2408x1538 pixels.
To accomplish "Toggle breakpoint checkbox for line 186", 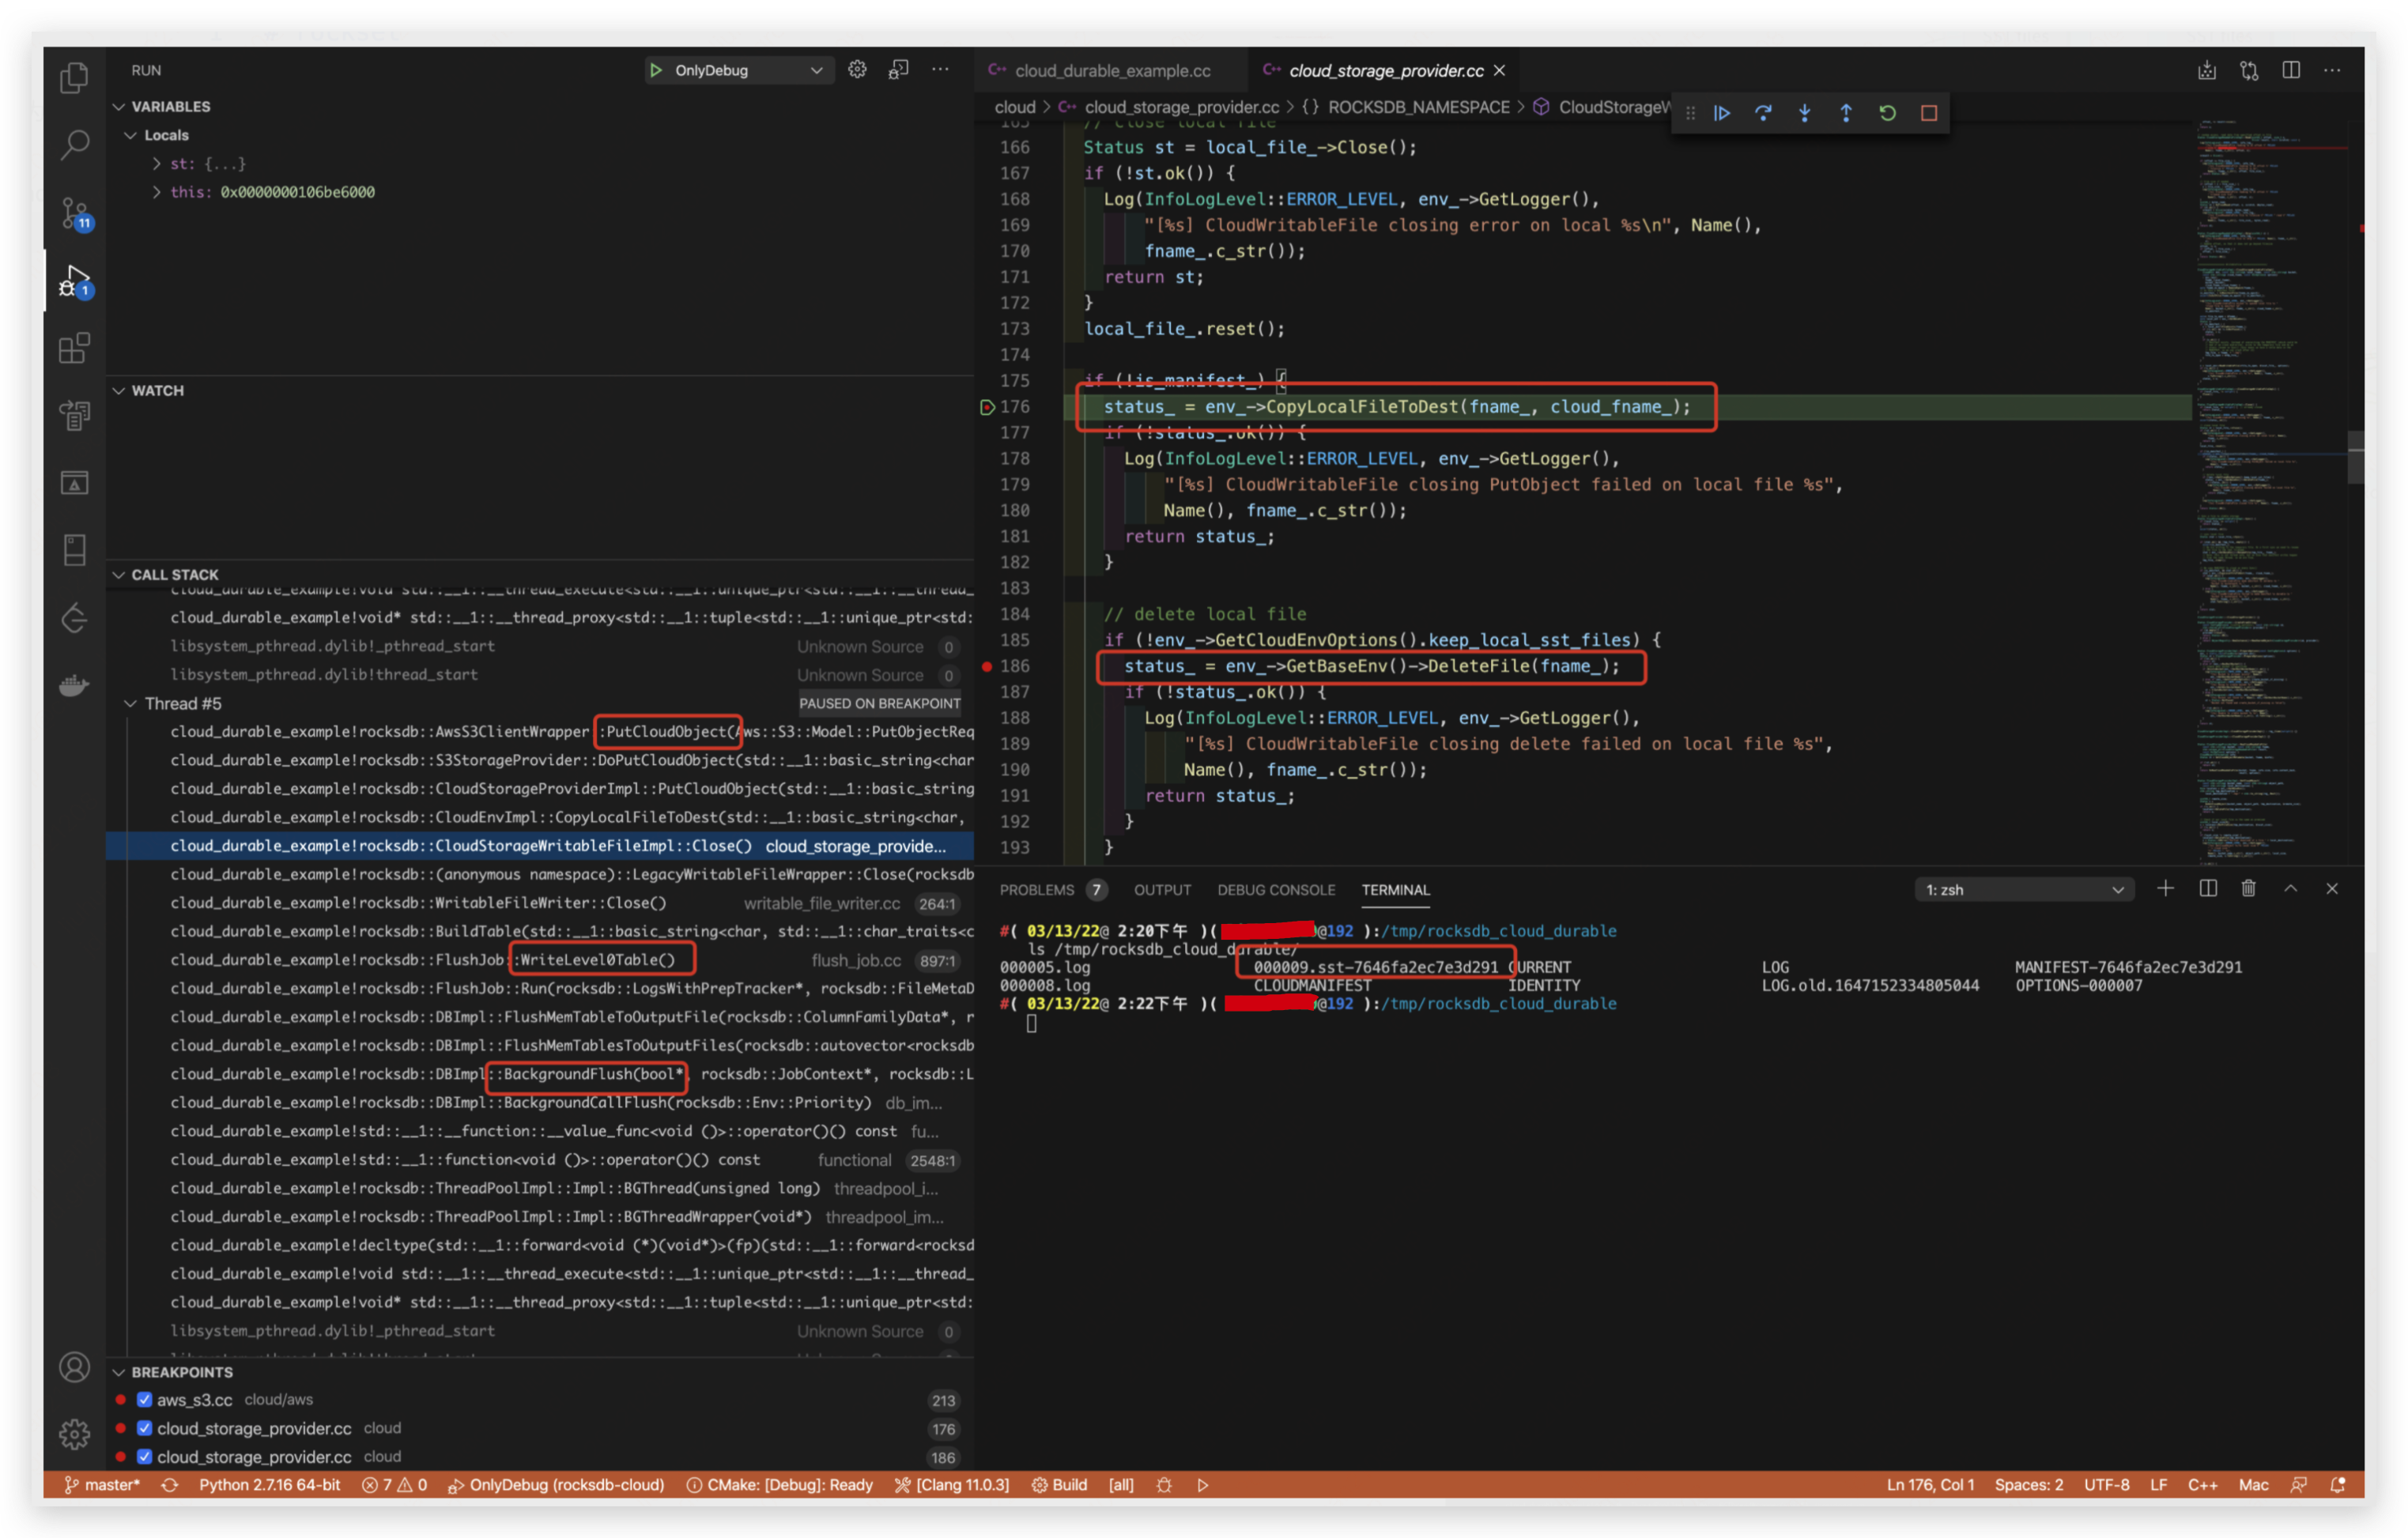I will tap(144, 1456).
